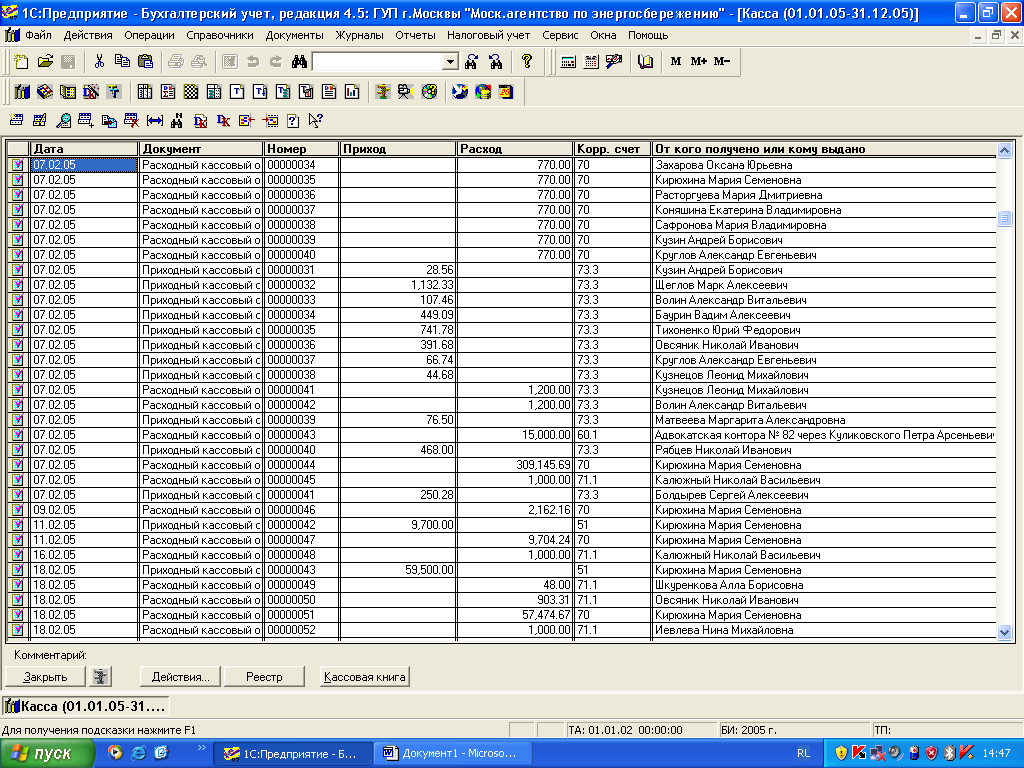The height and width of the screenshot is (768, 1024).
Task: Open the Действия... actions menu button
Action: point(180,677)
